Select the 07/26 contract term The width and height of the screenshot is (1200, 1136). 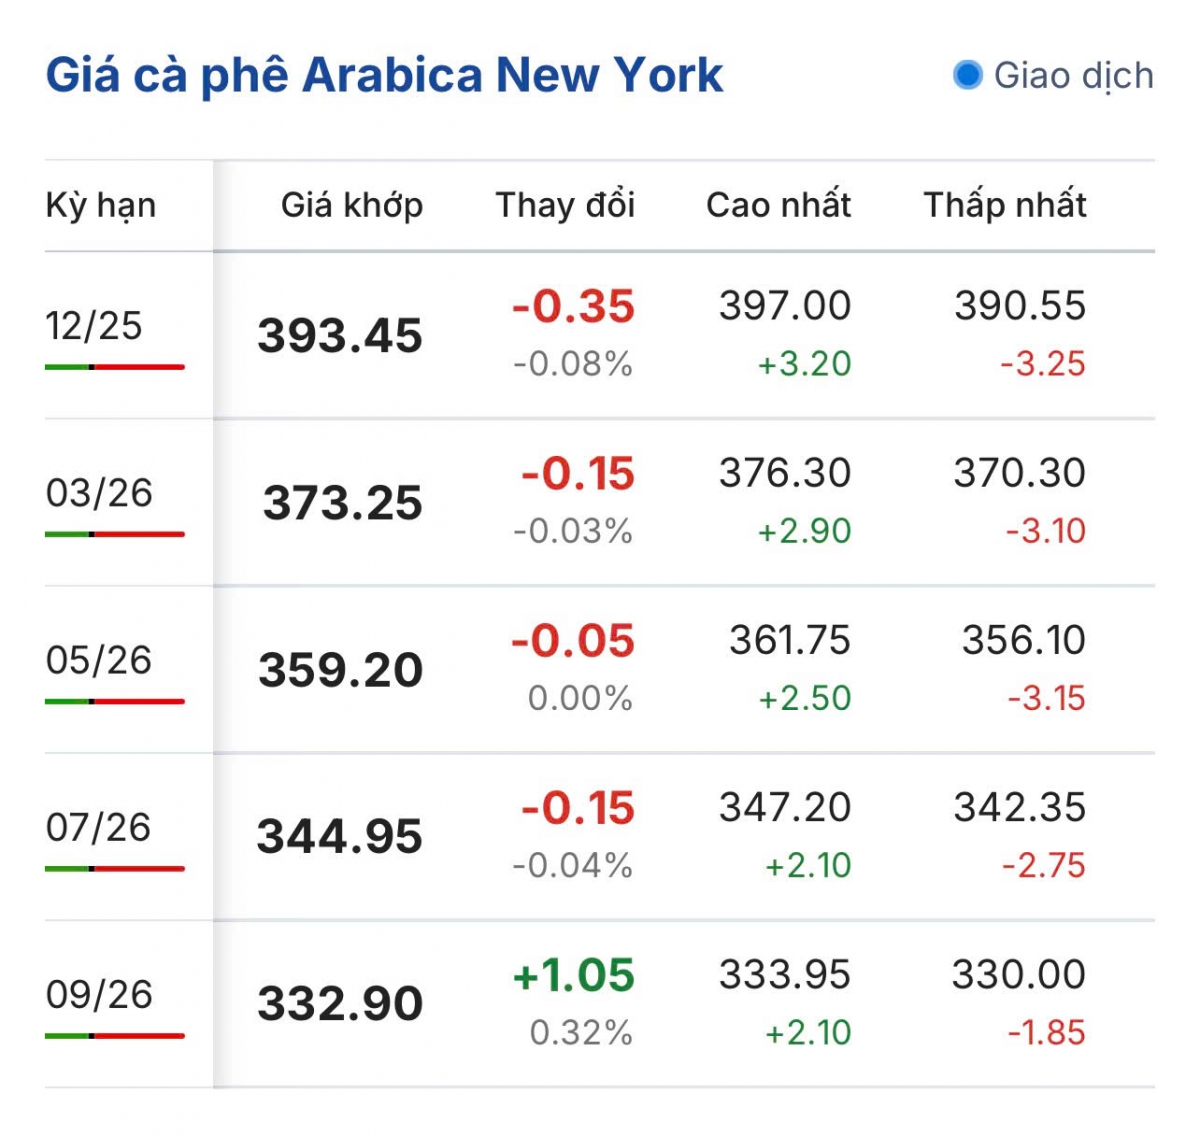pos(98,827)
